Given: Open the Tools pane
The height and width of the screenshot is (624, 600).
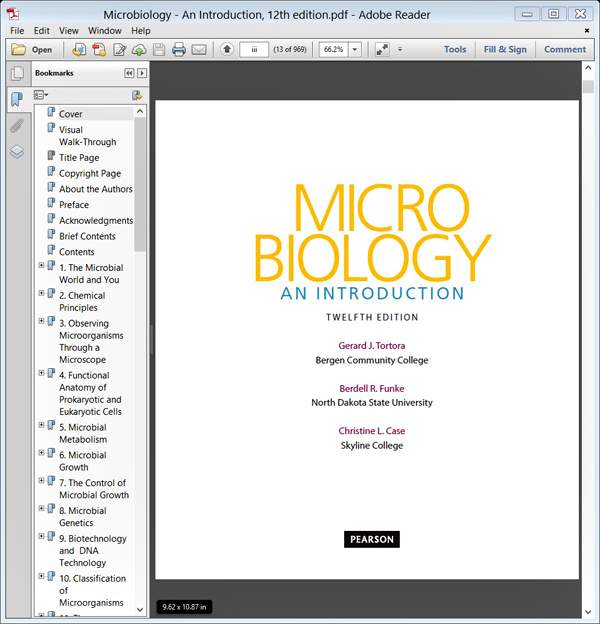Looking at the screenshot, I should [x=455, y=49].
